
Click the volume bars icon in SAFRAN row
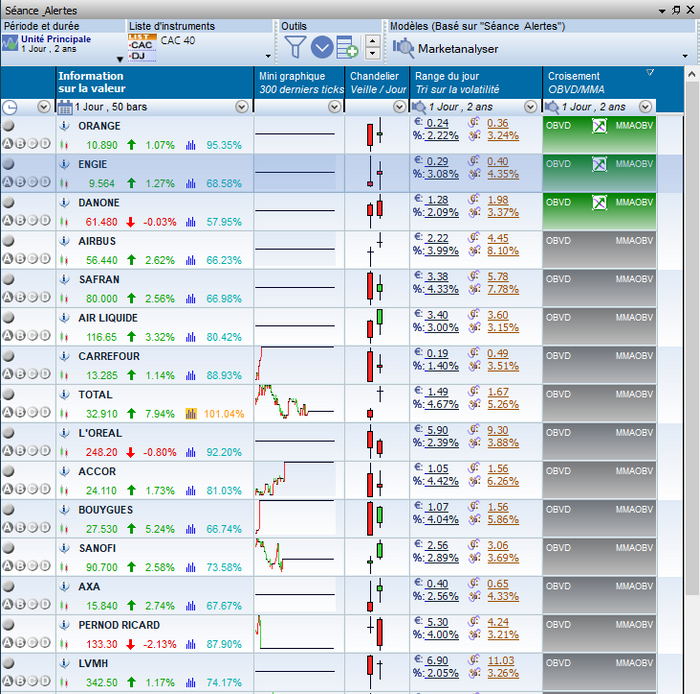click(x=191, y=299)
